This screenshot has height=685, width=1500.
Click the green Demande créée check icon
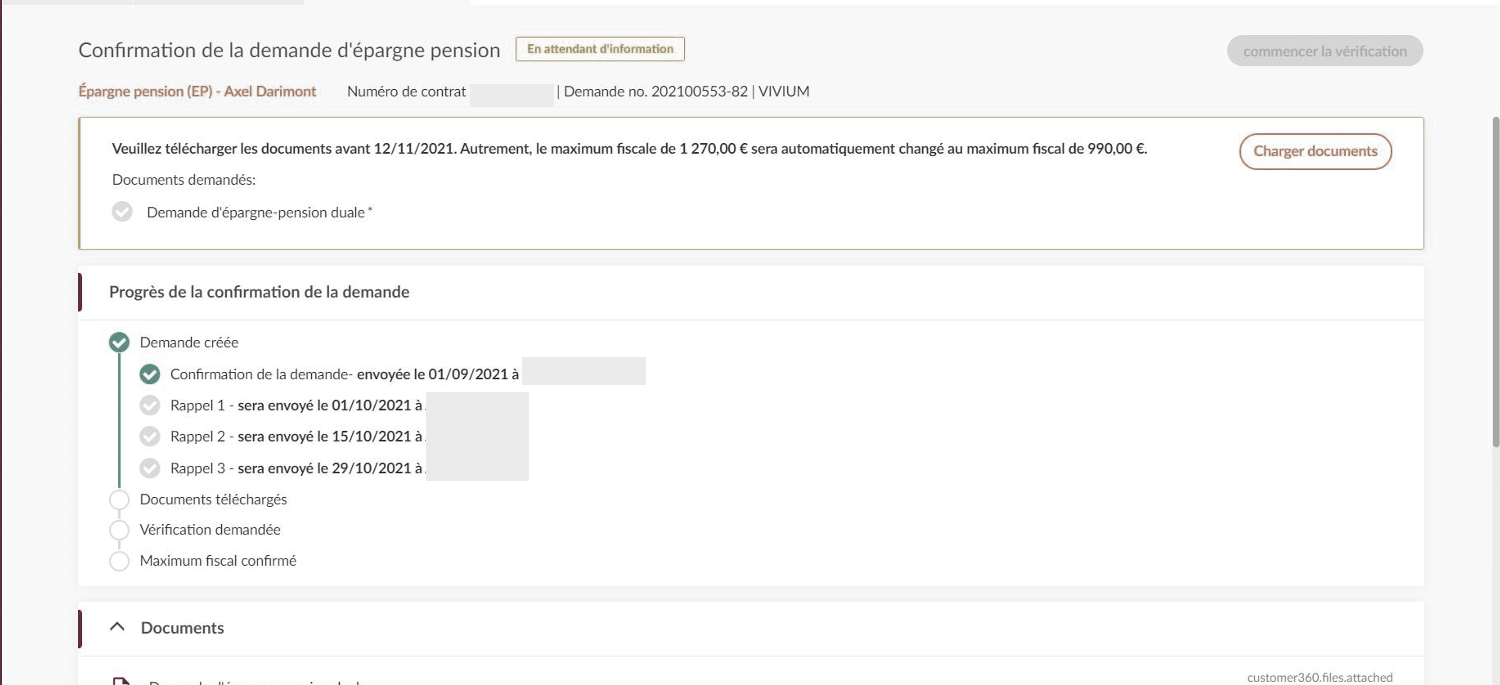pos(119,343)
